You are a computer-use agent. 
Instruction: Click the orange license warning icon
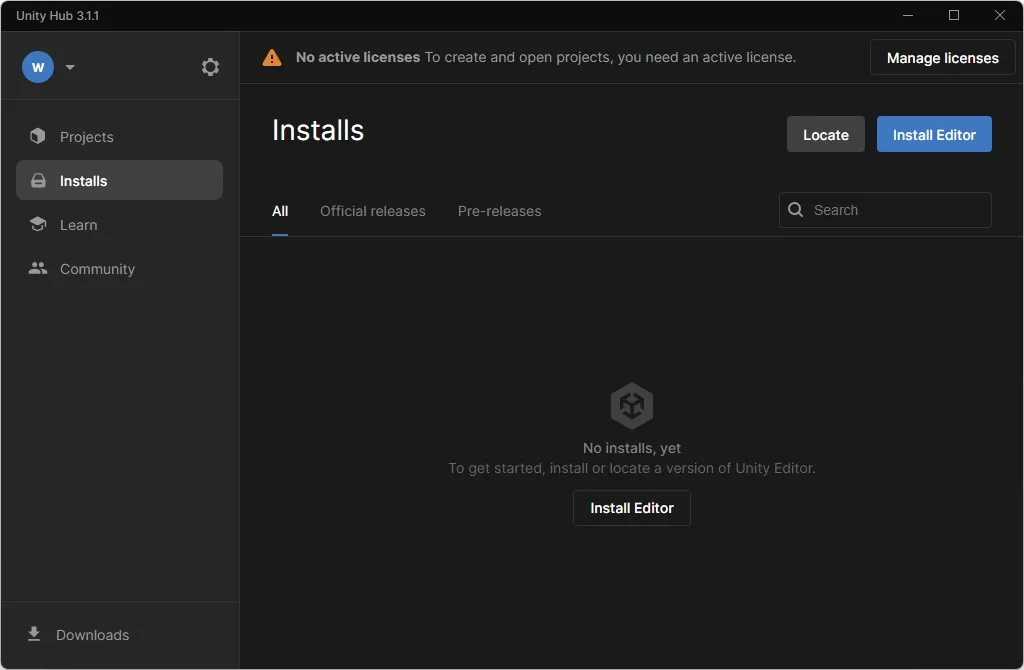(272, 57)
